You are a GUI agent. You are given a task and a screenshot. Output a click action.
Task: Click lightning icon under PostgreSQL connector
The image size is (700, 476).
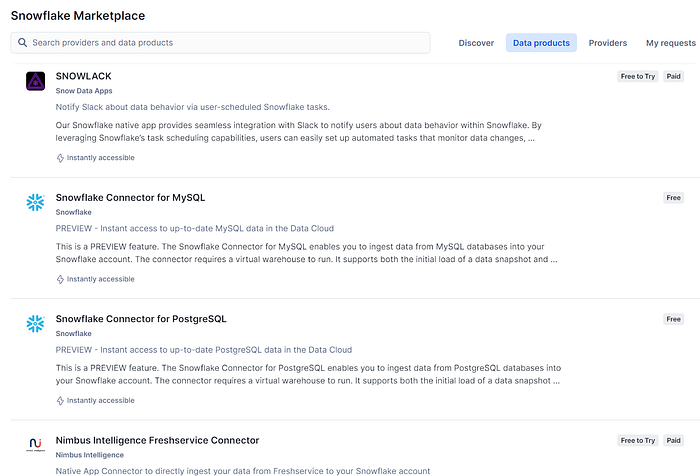60,400
